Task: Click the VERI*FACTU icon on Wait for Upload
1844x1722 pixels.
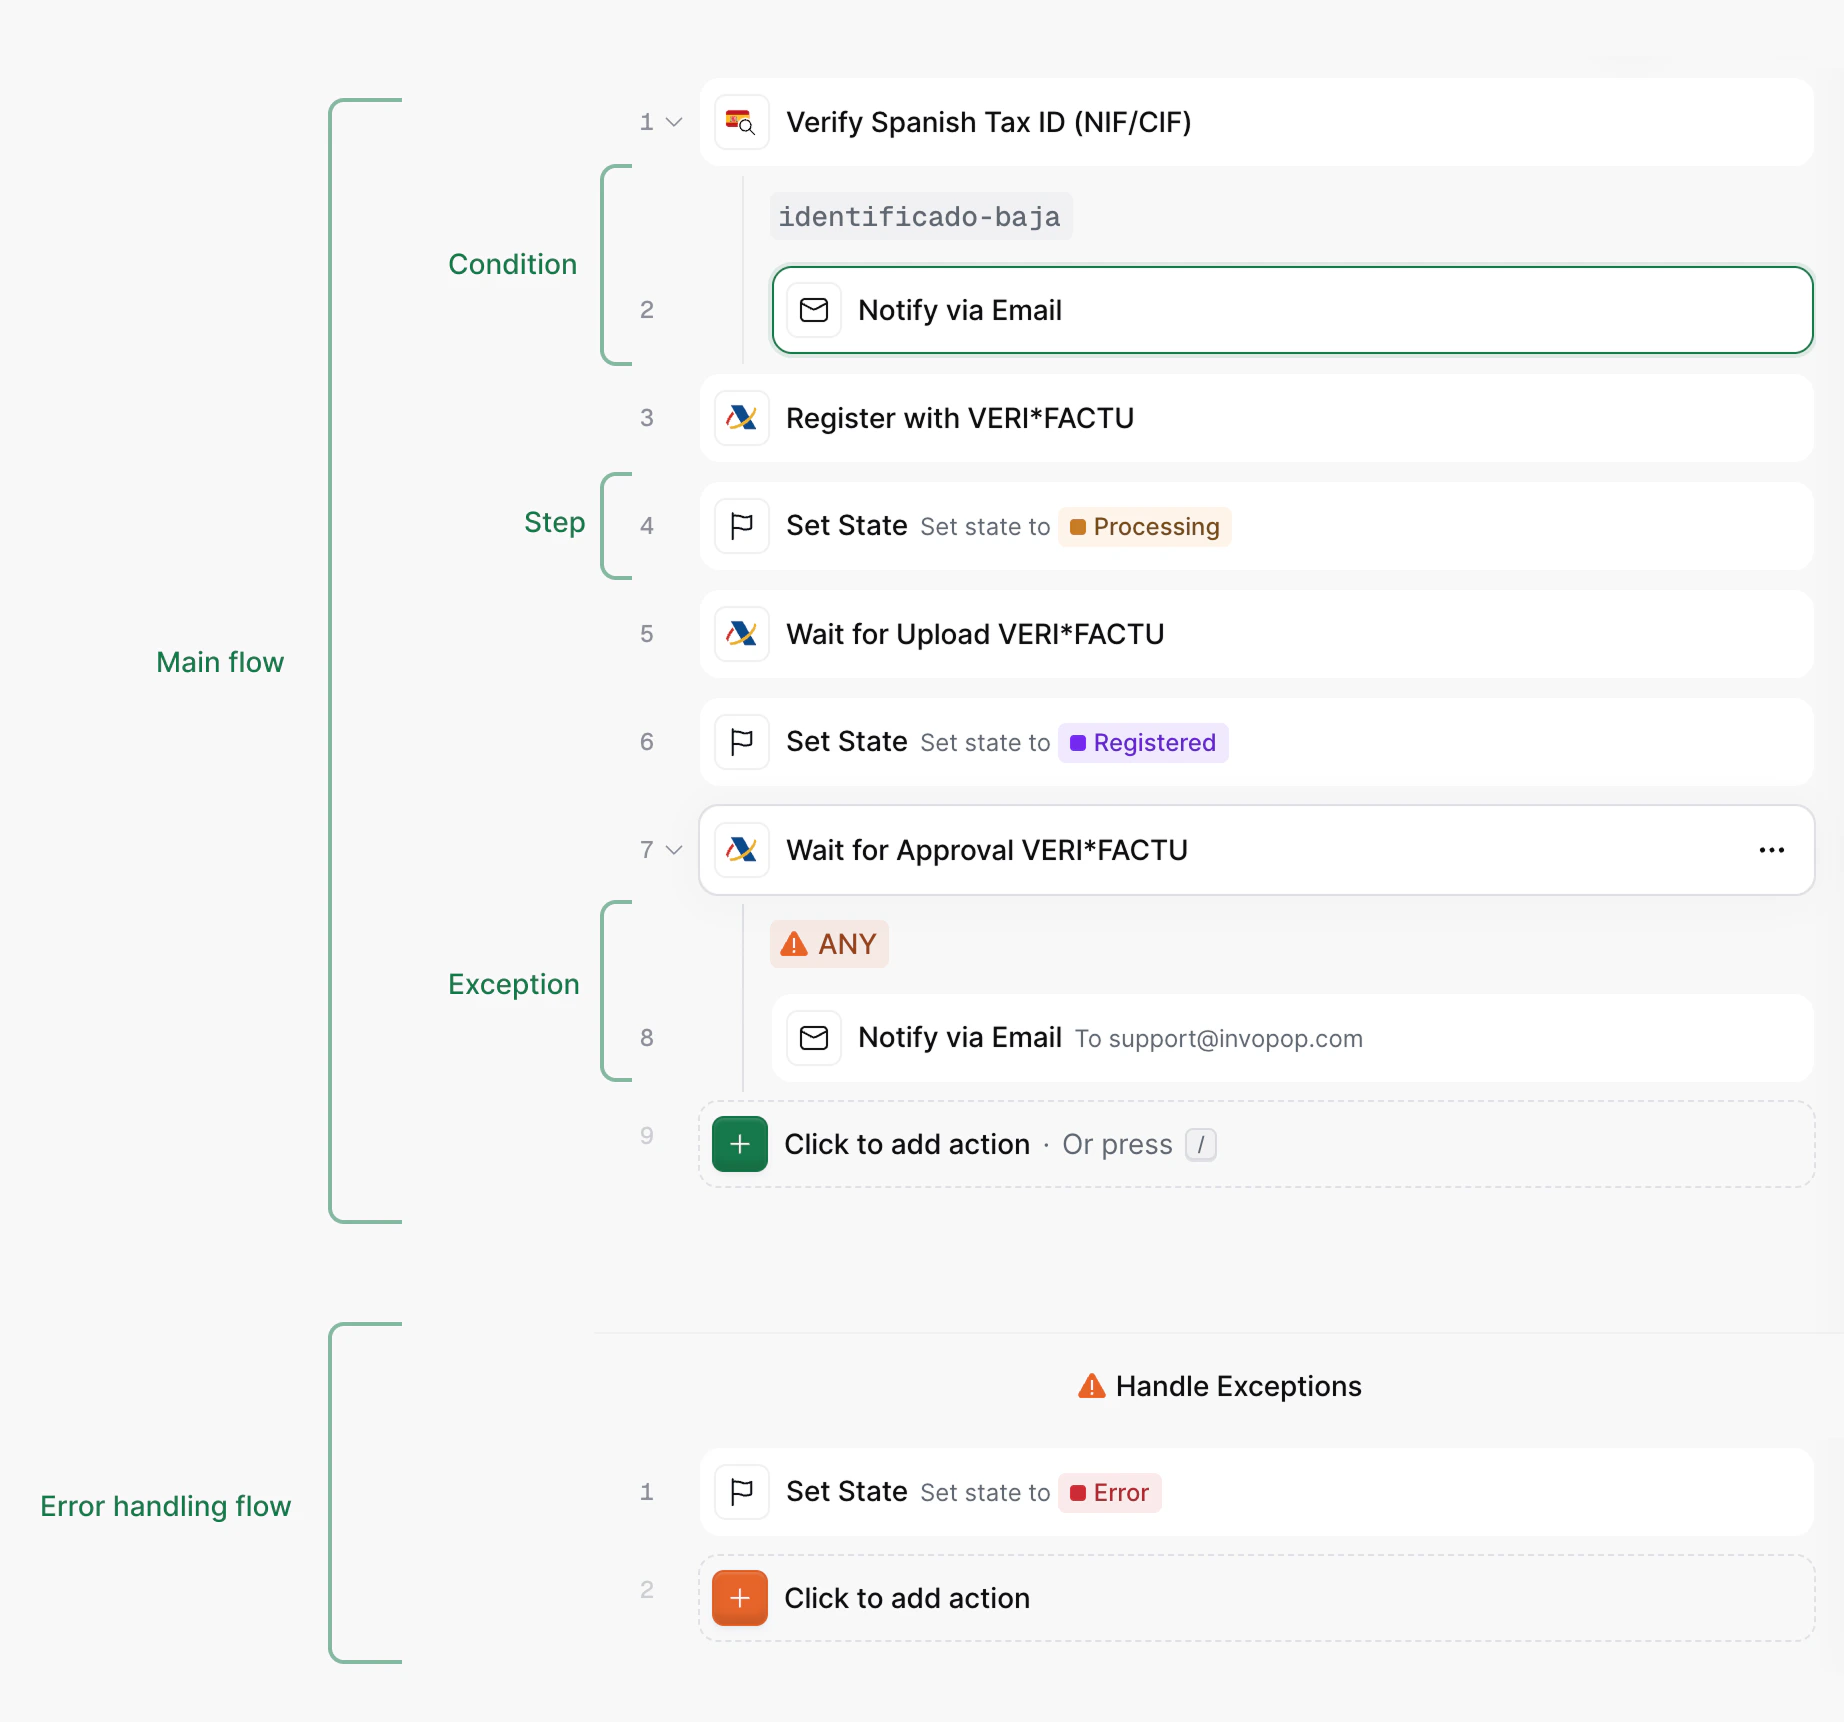Action: [740, 634]
